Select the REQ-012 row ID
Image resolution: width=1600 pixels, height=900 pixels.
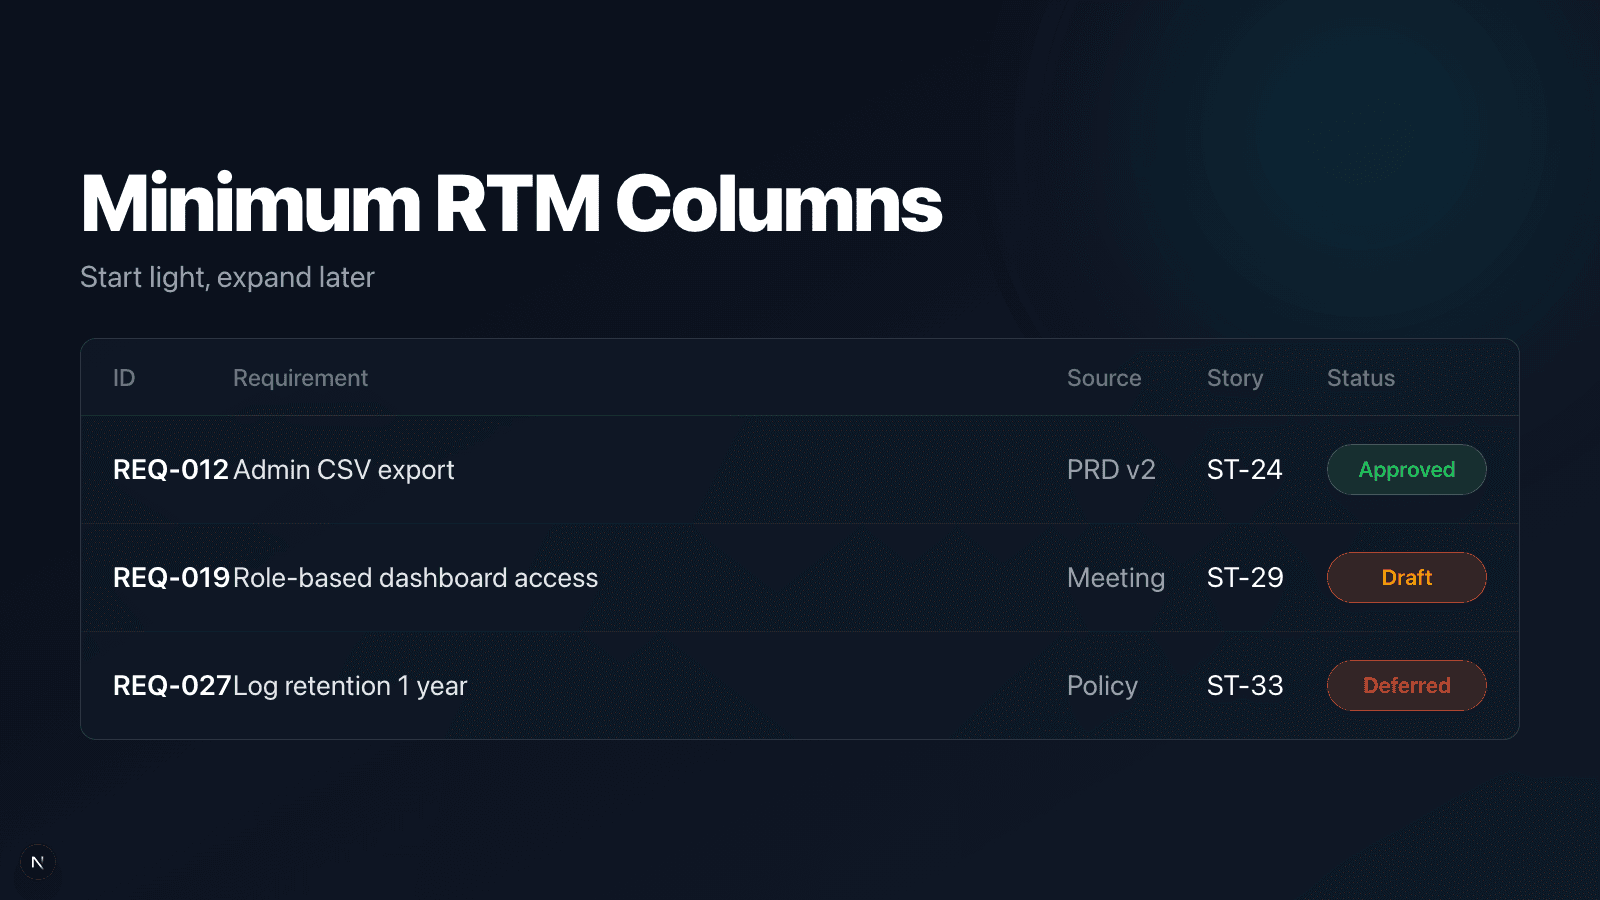(170, 469)
